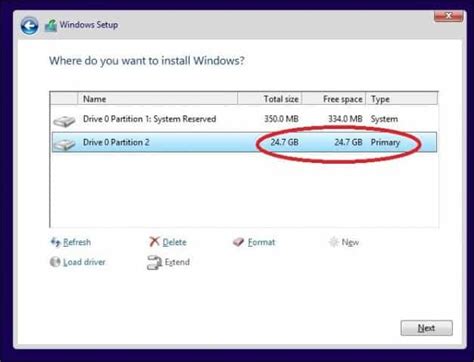Click Partition 2's 24.7 GB free space
Image resolution: width=474 pixels, height=362 pixels.
348,142
